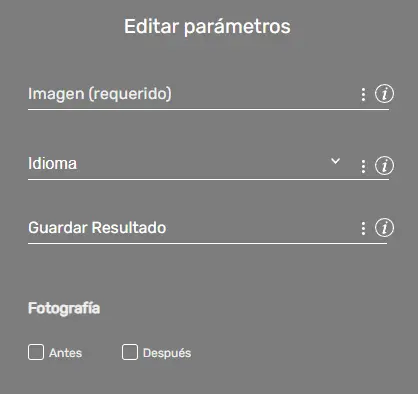Open the three-dot menu for Imagen
This screenshot has width=418, height=394.
[x=363, y=94]
